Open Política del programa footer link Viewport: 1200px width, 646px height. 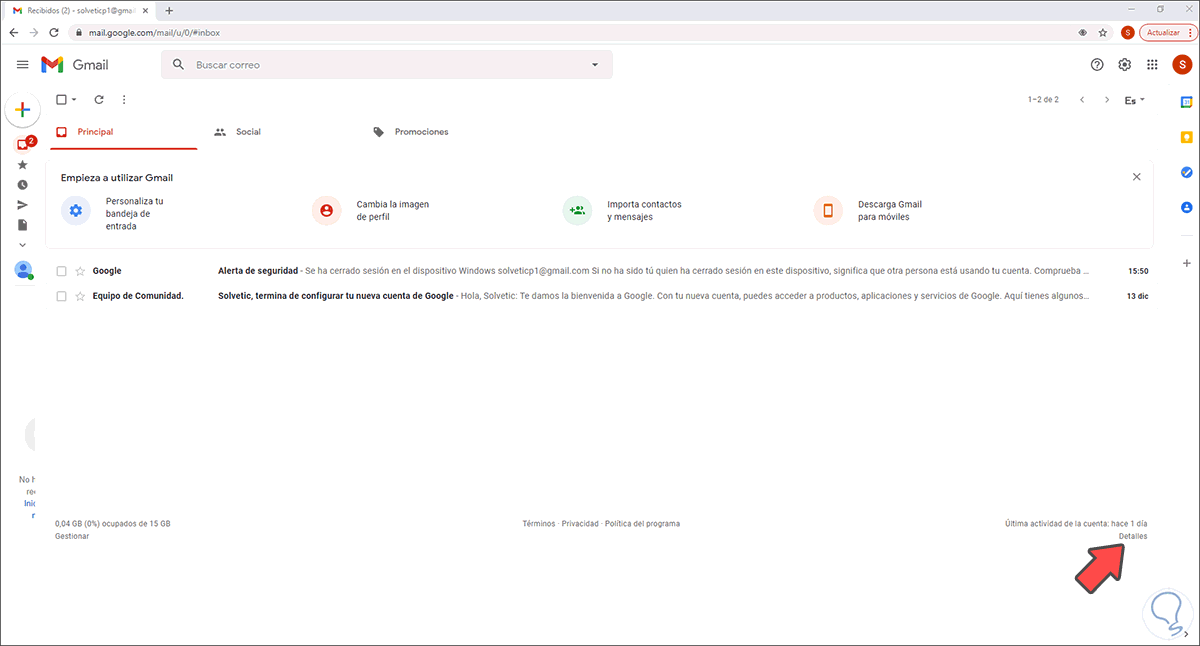tap(643, 524)
